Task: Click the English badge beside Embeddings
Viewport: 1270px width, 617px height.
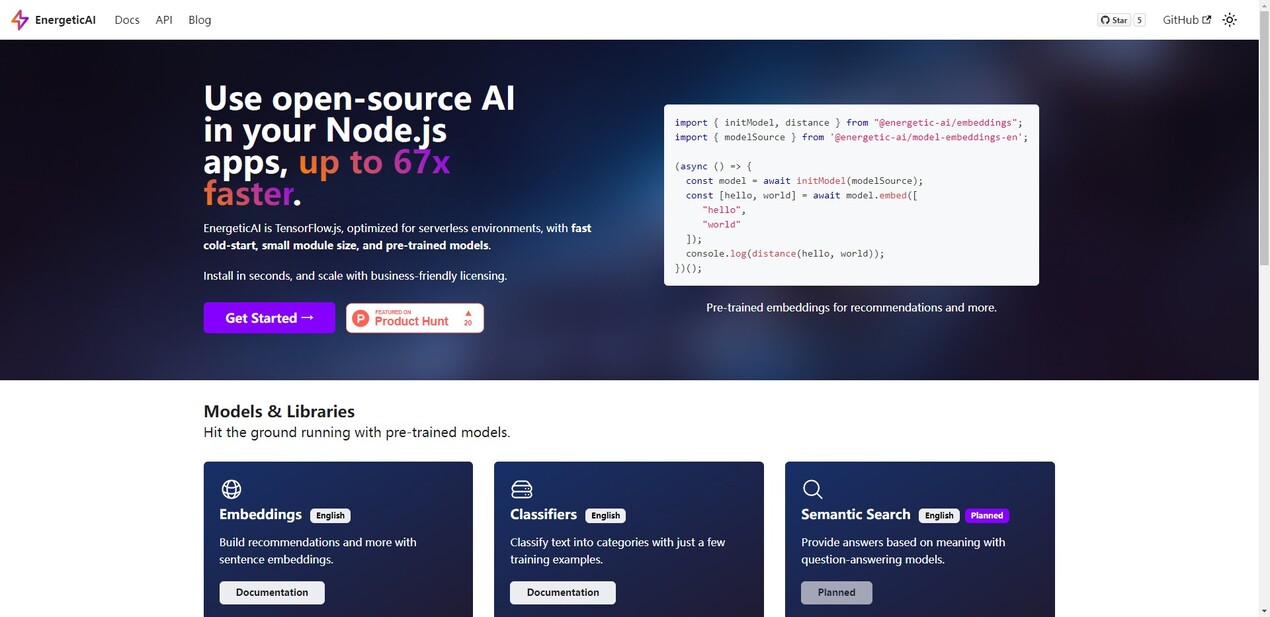Action: point(330,516)
